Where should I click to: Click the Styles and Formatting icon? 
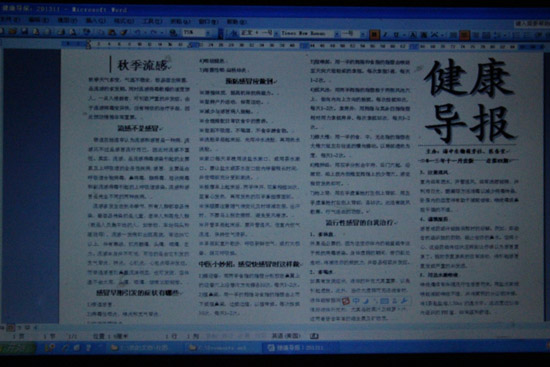tap(234, 33)
